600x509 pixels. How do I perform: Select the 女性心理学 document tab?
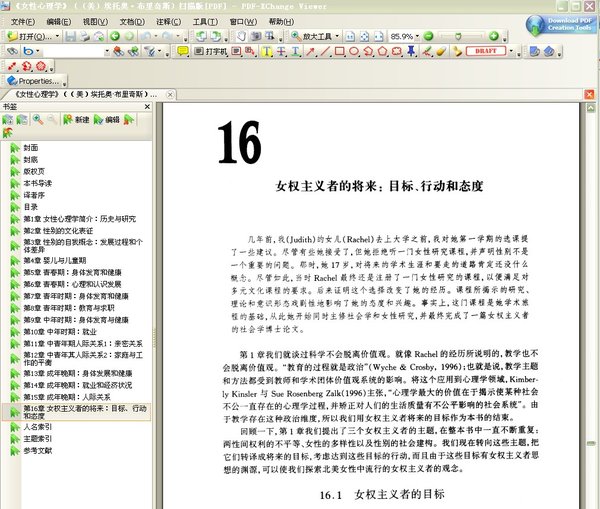[x=86, y=94]
